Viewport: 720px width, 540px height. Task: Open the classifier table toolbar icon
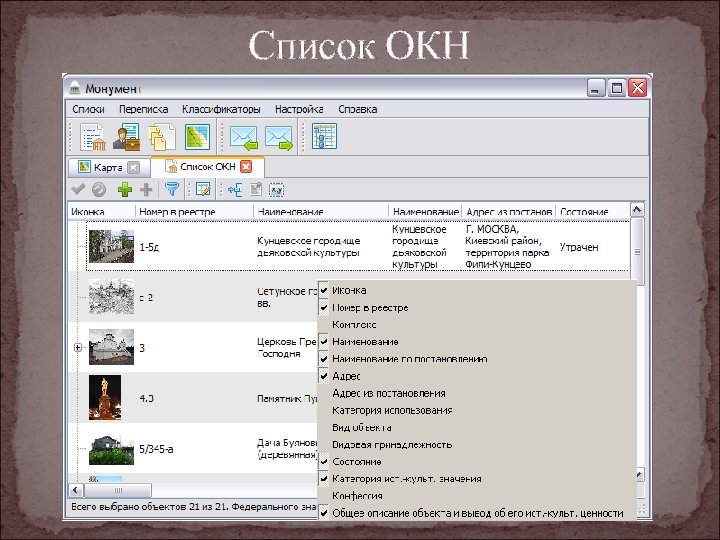point(324,136)
